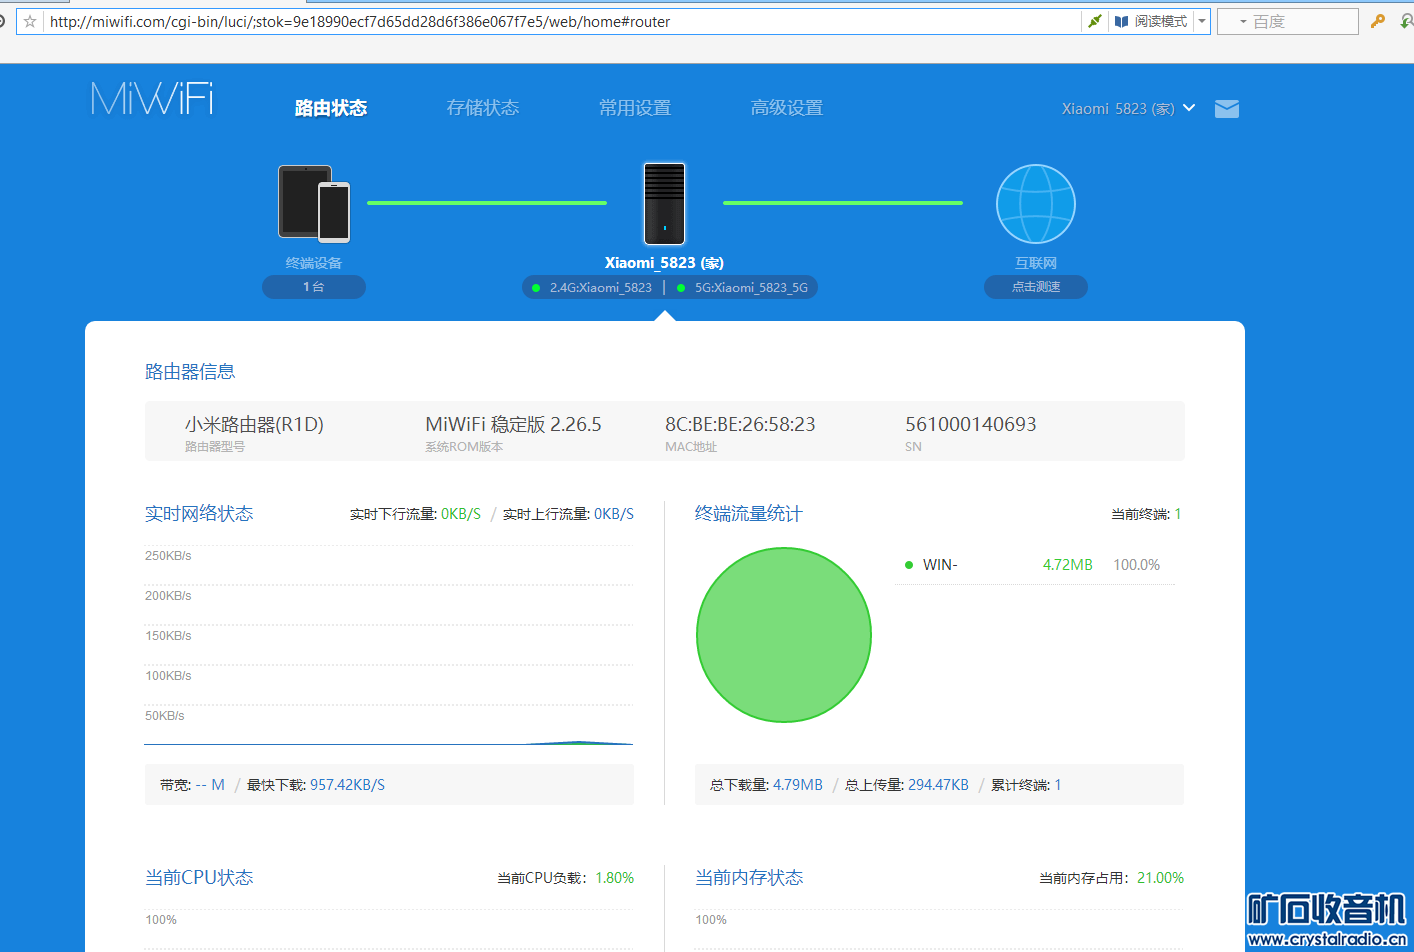
Task: Click the 4.72MB traffic value for WIN-
Action: [1068, 565]
